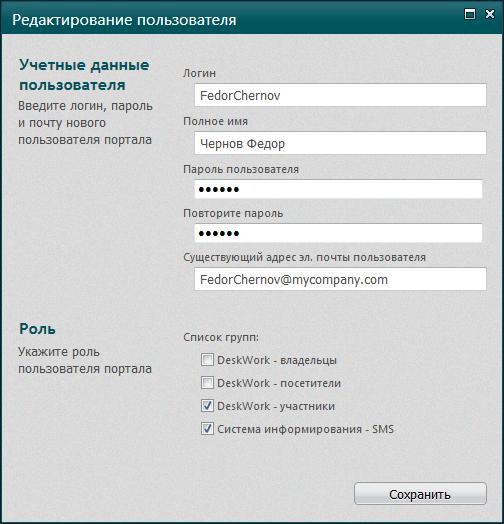This screenshot has width=504, height=524.
Task: Click the Роль heading
Action: click(x=37, y=329)
